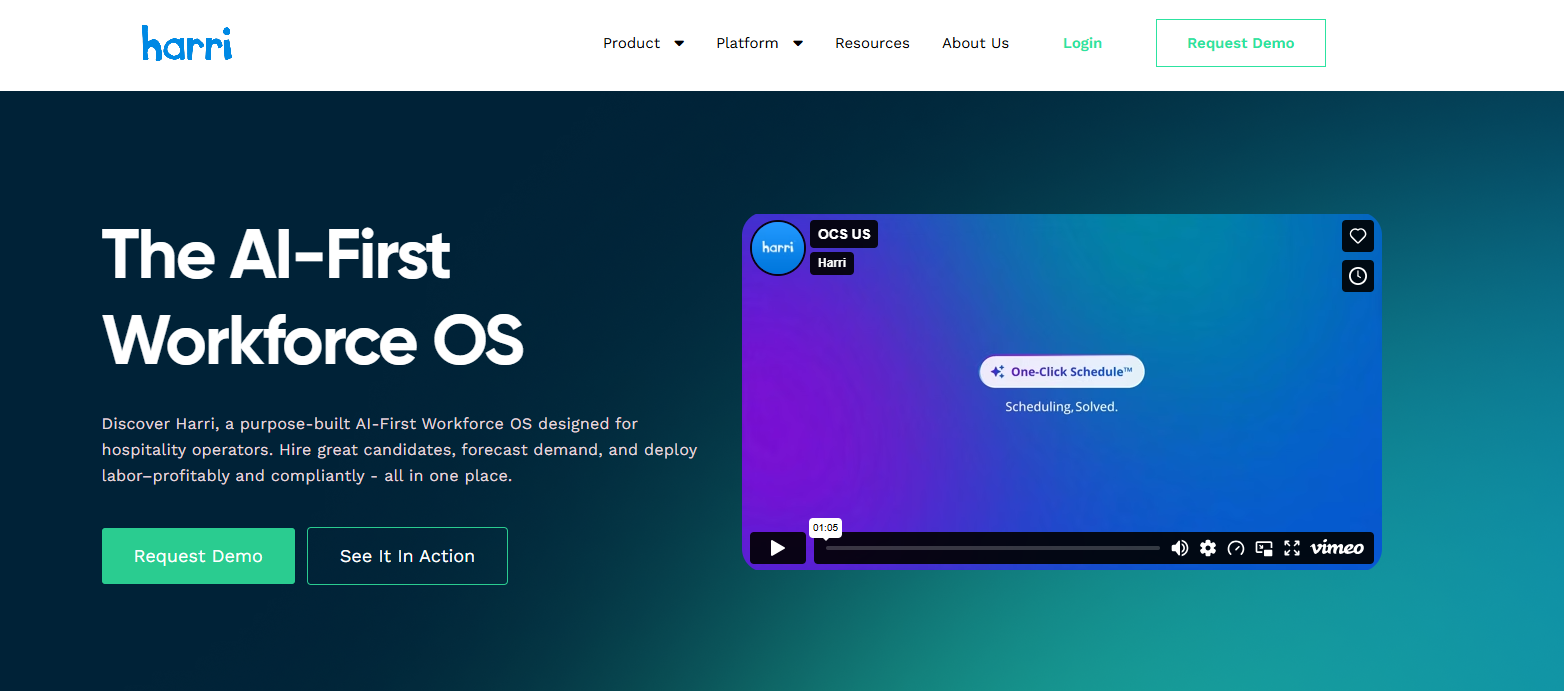This screenshot has width=1564, height=691.
Task: Click the harri logo in the header
Action: pyautogui.click(x=187, y=43)
